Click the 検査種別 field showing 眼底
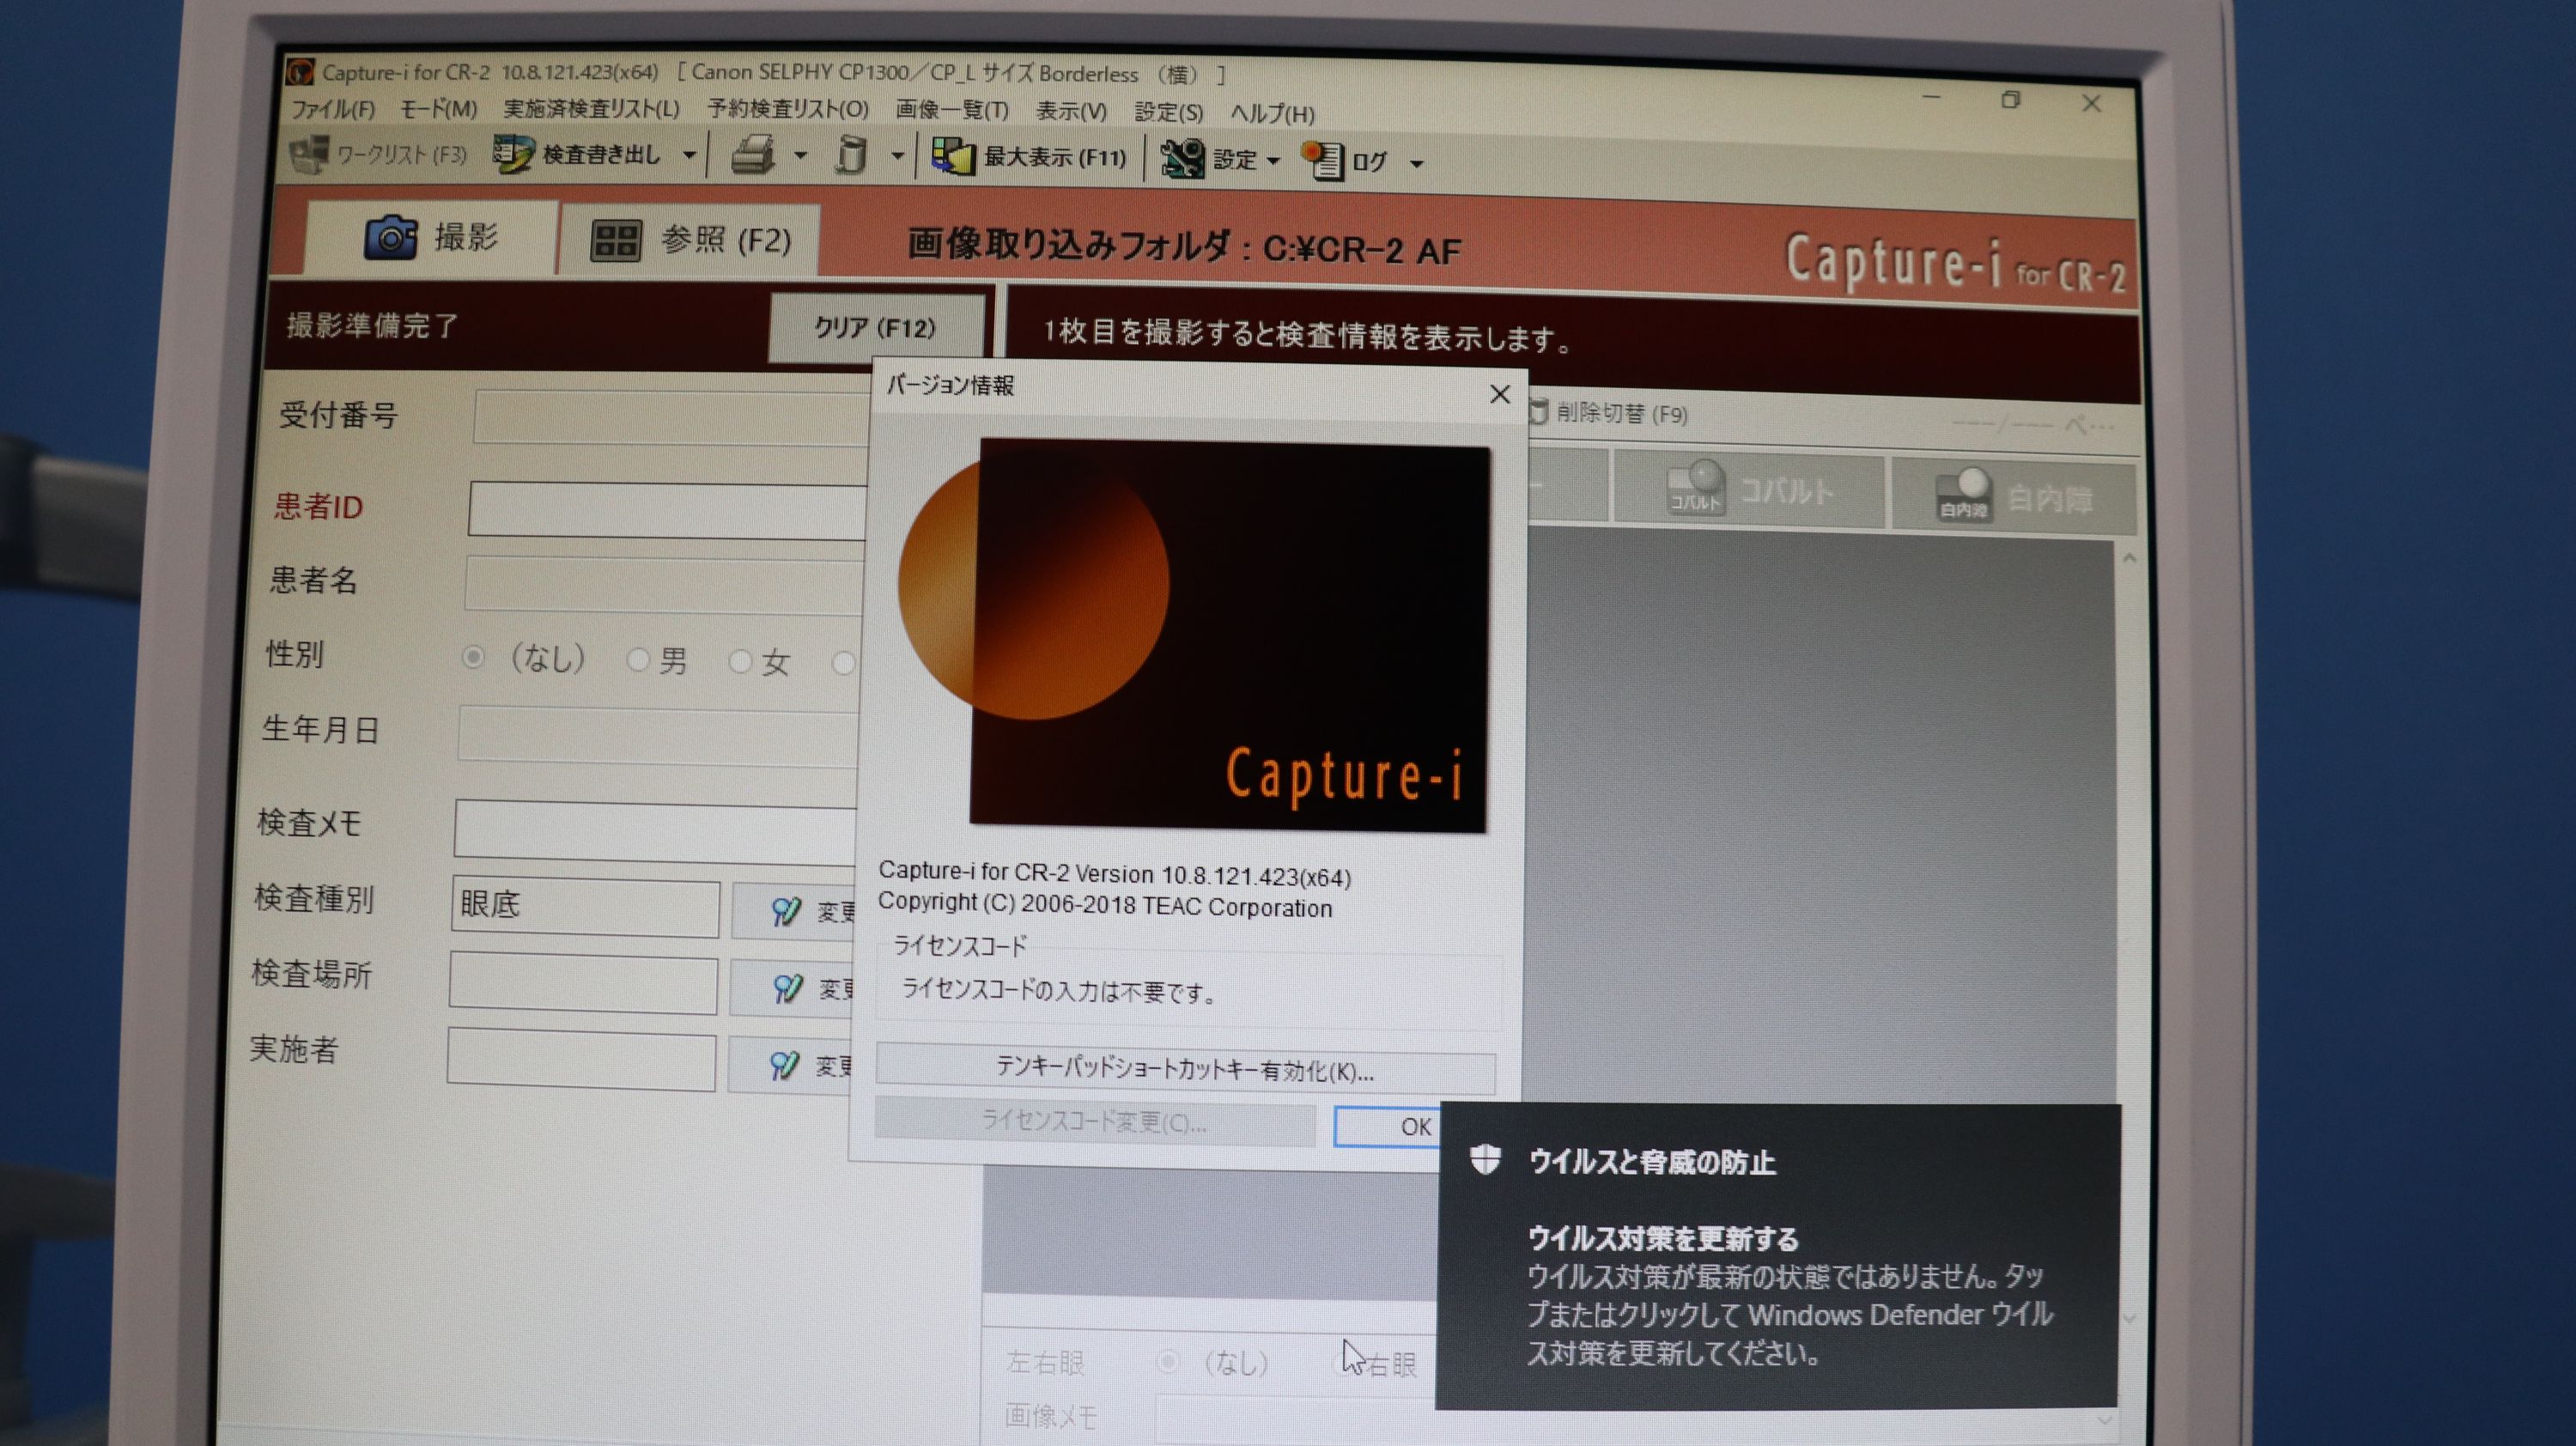Viewport: 2576px width, 1446px height. coord(585,907)
